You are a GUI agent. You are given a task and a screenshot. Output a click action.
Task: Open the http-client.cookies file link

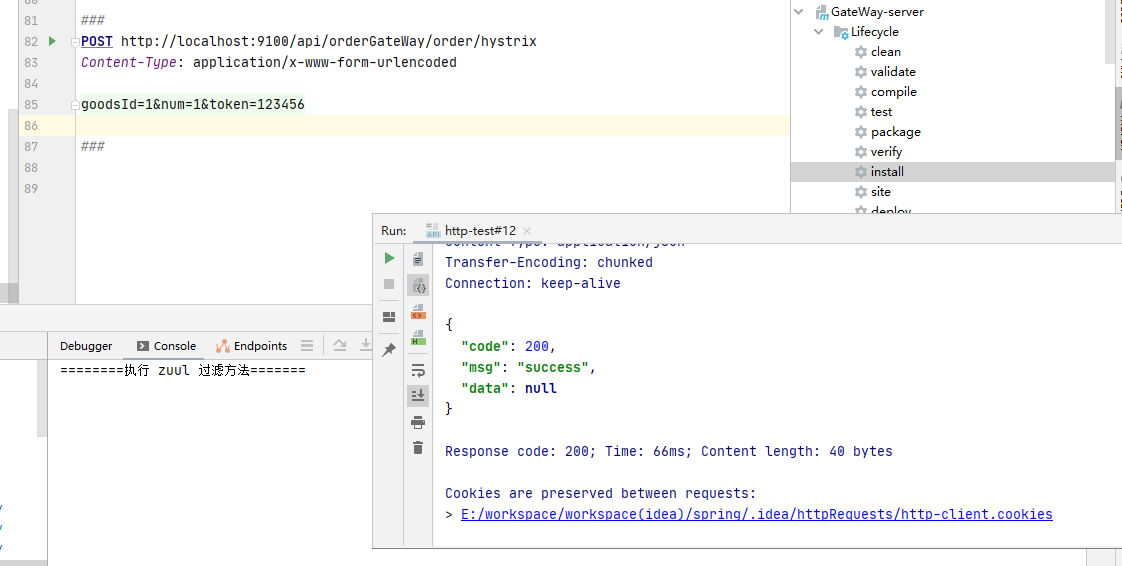click(x=756, y=514)
